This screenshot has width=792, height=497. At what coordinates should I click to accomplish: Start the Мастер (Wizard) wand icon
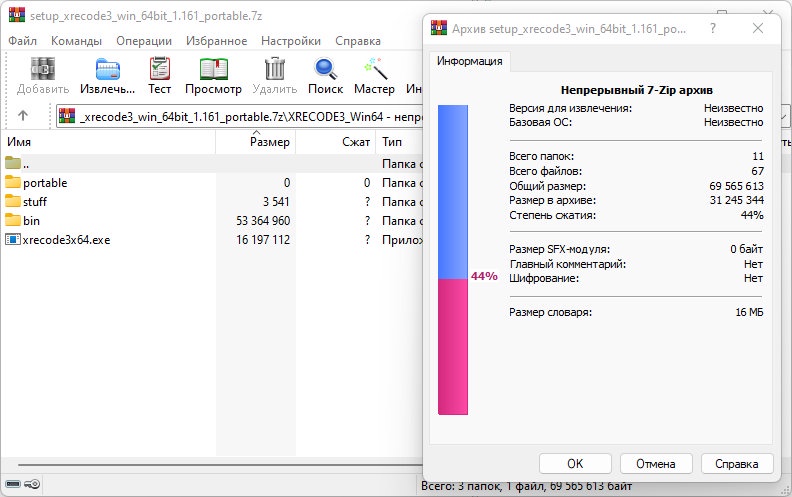[375, 69]
